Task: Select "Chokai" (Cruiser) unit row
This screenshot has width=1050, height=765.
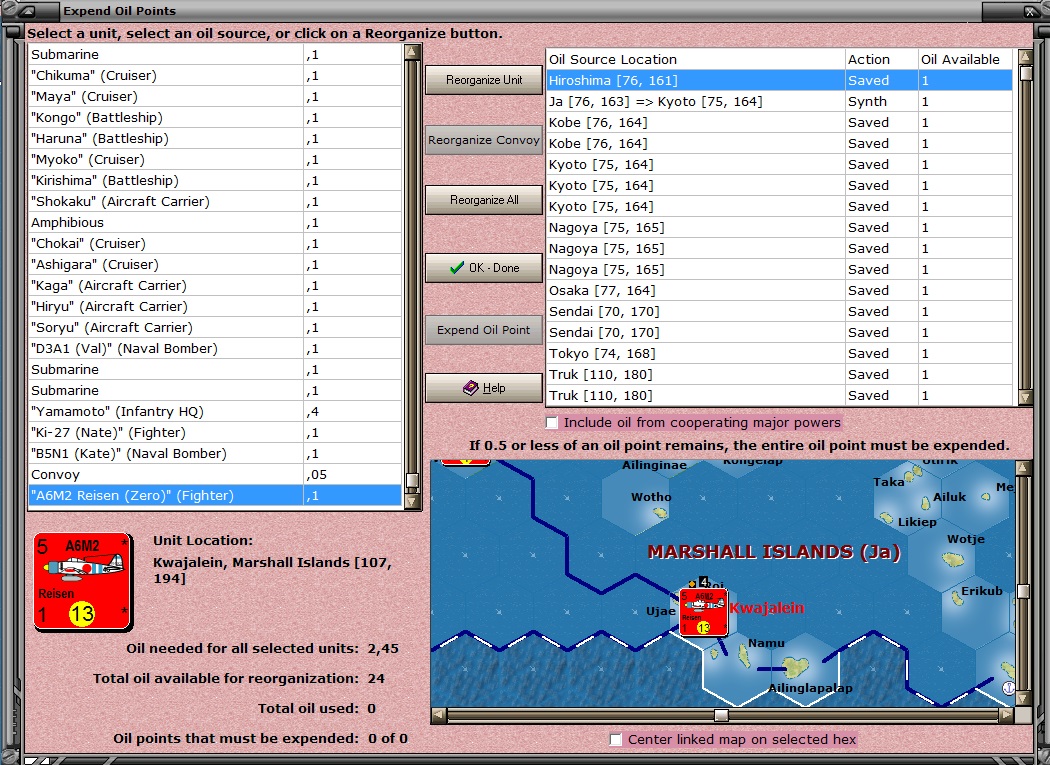Action: coord(215,243)
